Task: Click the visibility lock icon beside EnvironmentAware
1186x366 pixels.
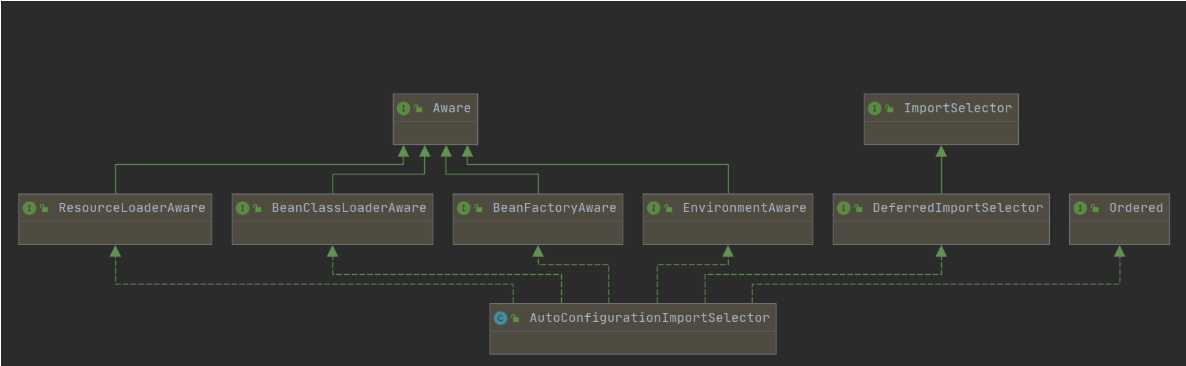Action: 668,208
